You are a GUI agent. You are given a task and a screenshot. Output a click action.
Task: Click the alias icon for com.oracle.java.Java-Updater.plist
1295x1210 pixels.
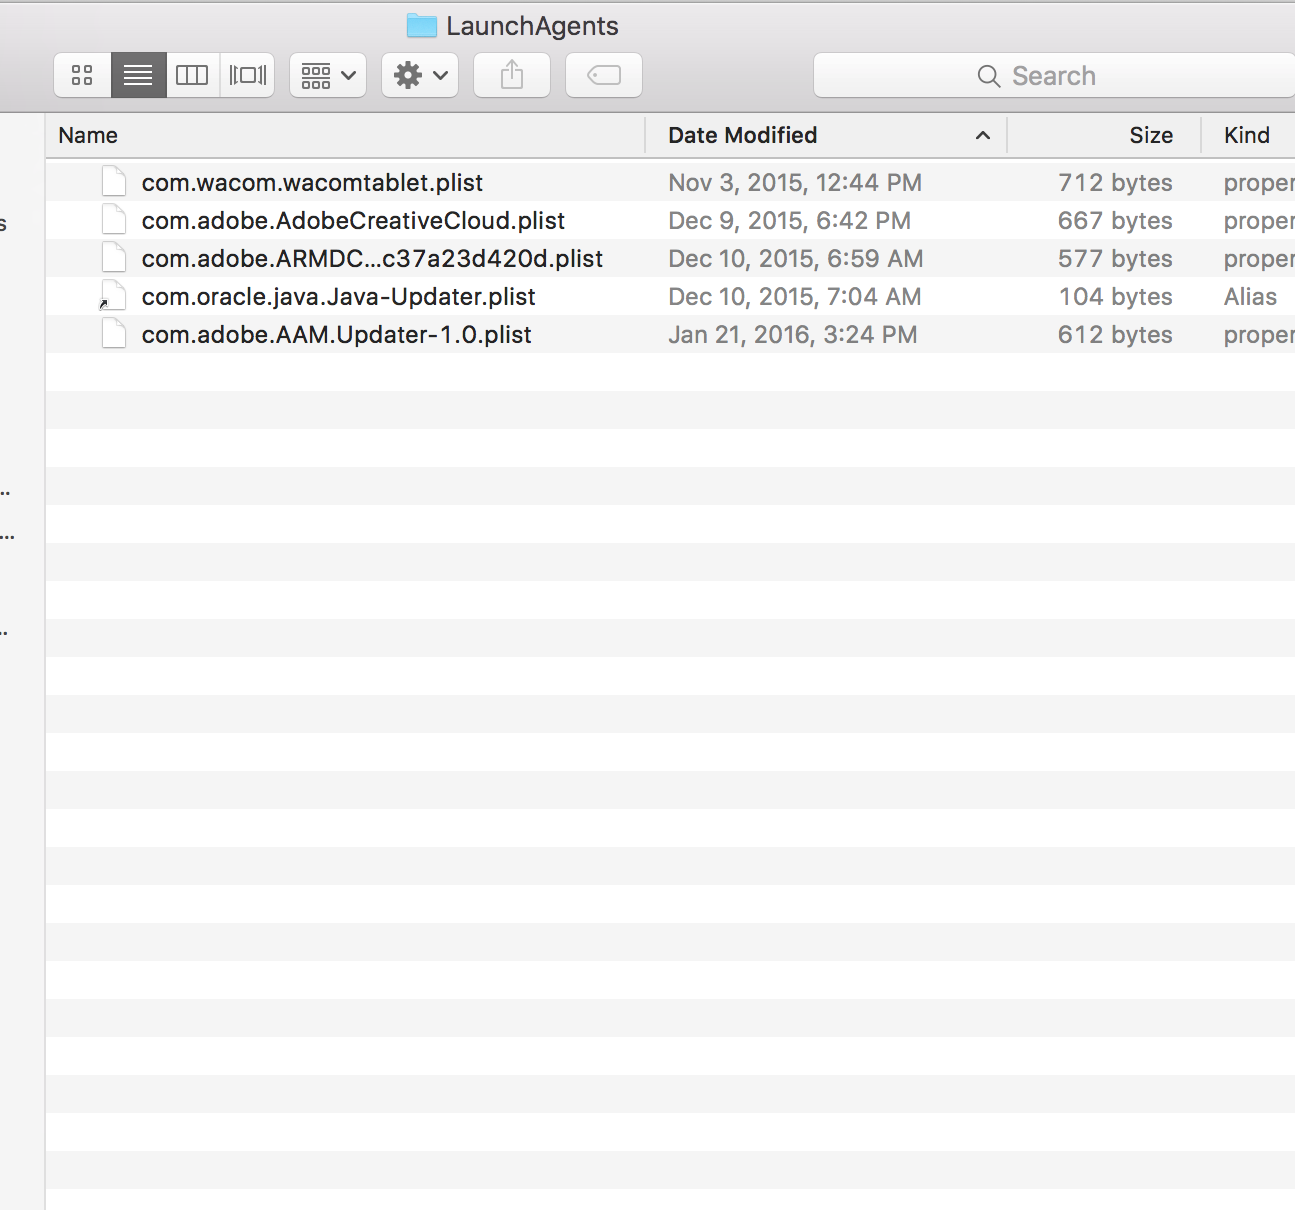(113, 296)
